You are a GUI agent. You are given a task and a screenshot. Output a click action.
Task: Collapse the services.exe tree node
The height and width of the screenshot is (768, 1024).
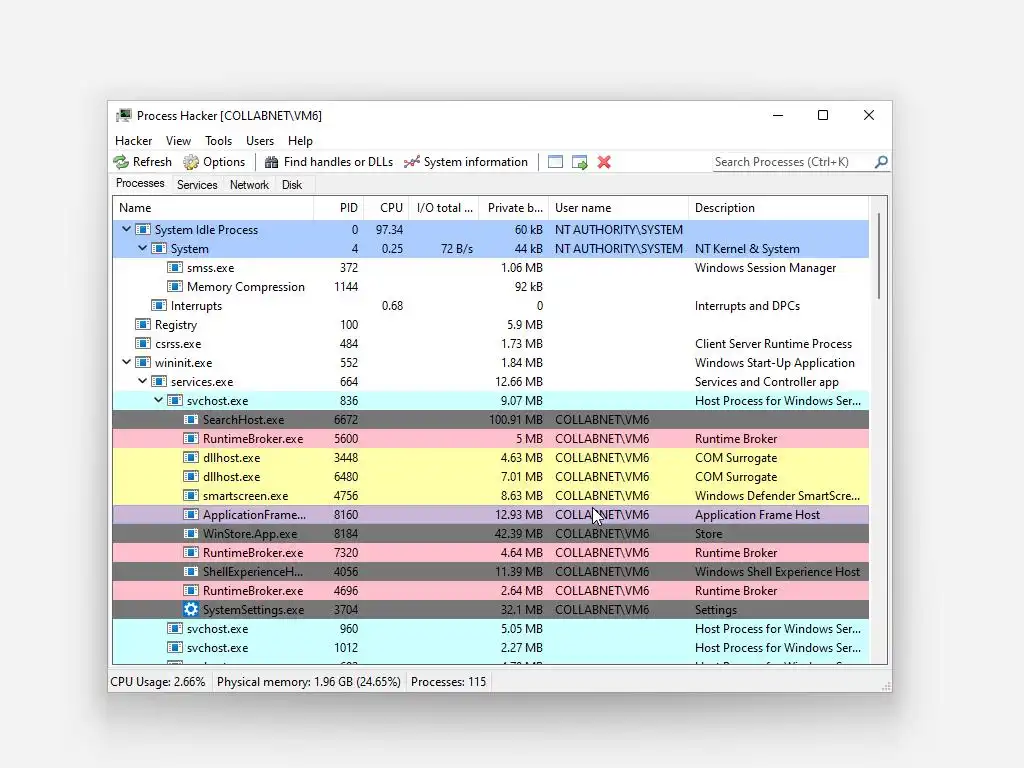click(142, 381)
